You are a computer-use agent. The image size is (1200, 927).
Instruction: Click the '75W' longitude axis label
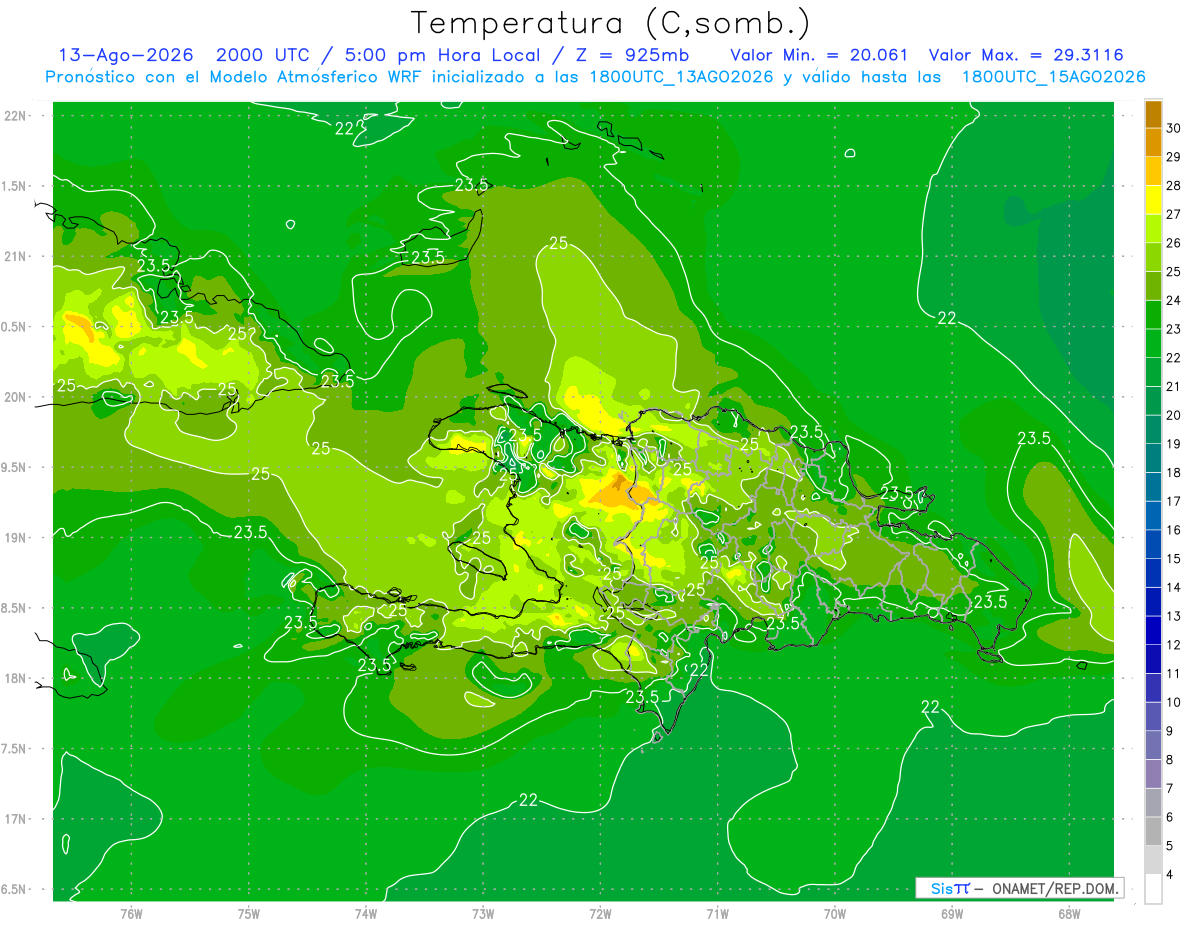[248, 913]
